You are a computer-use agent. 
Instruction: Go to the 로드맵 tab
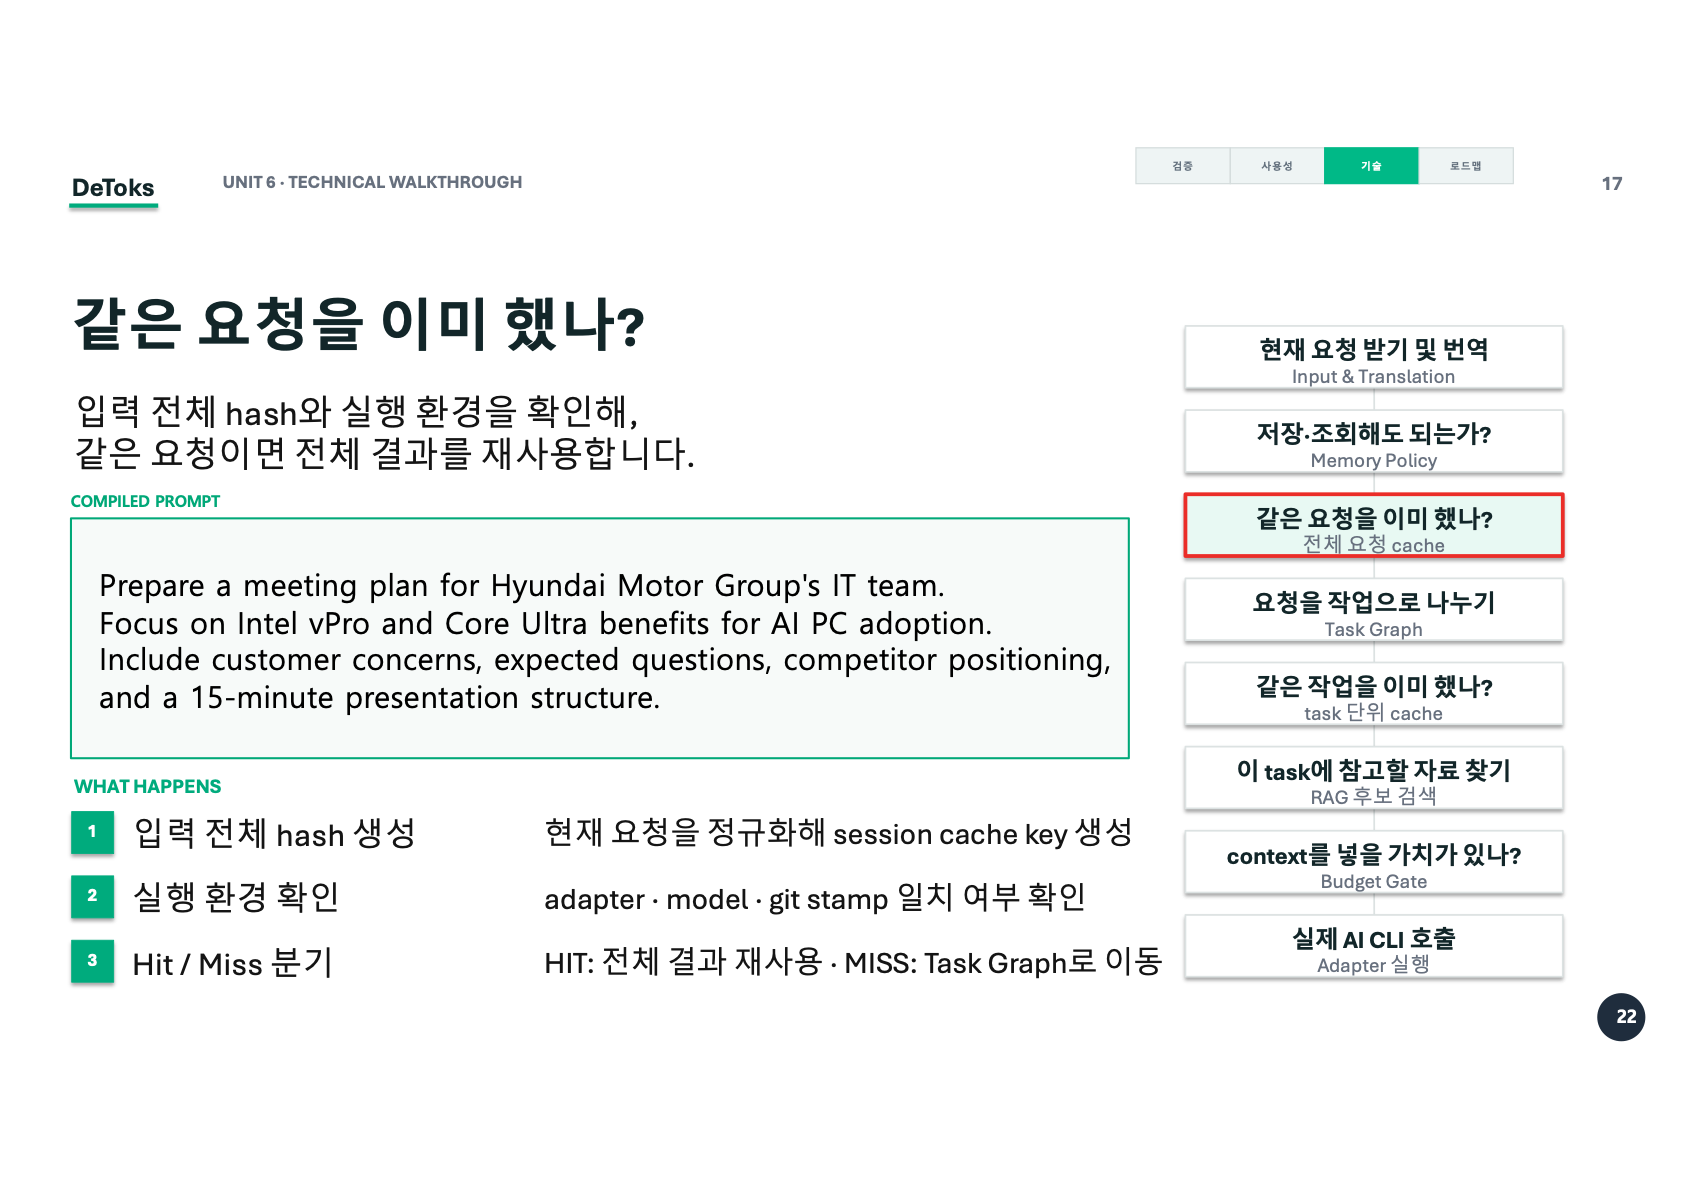click(x=1466, y=166)
